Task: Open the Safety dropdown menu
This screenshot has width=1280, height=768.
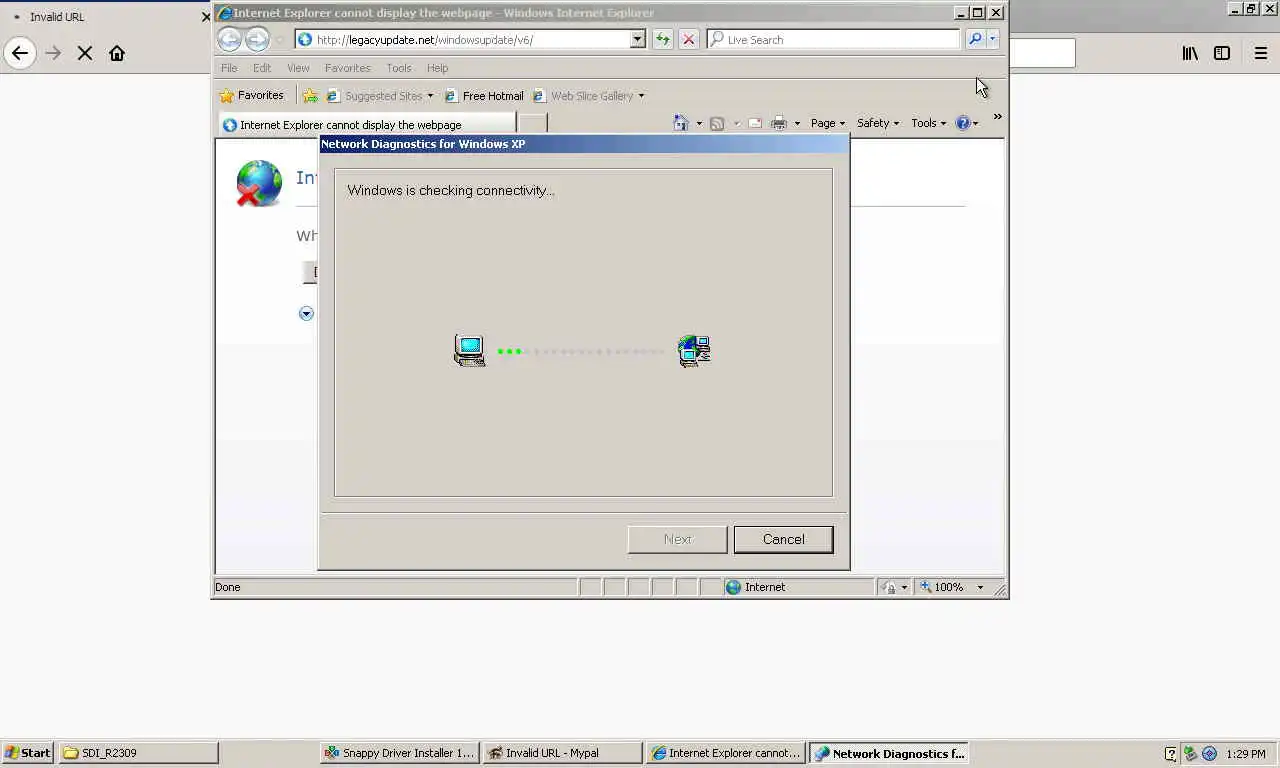Action: [x=877, y=123]
